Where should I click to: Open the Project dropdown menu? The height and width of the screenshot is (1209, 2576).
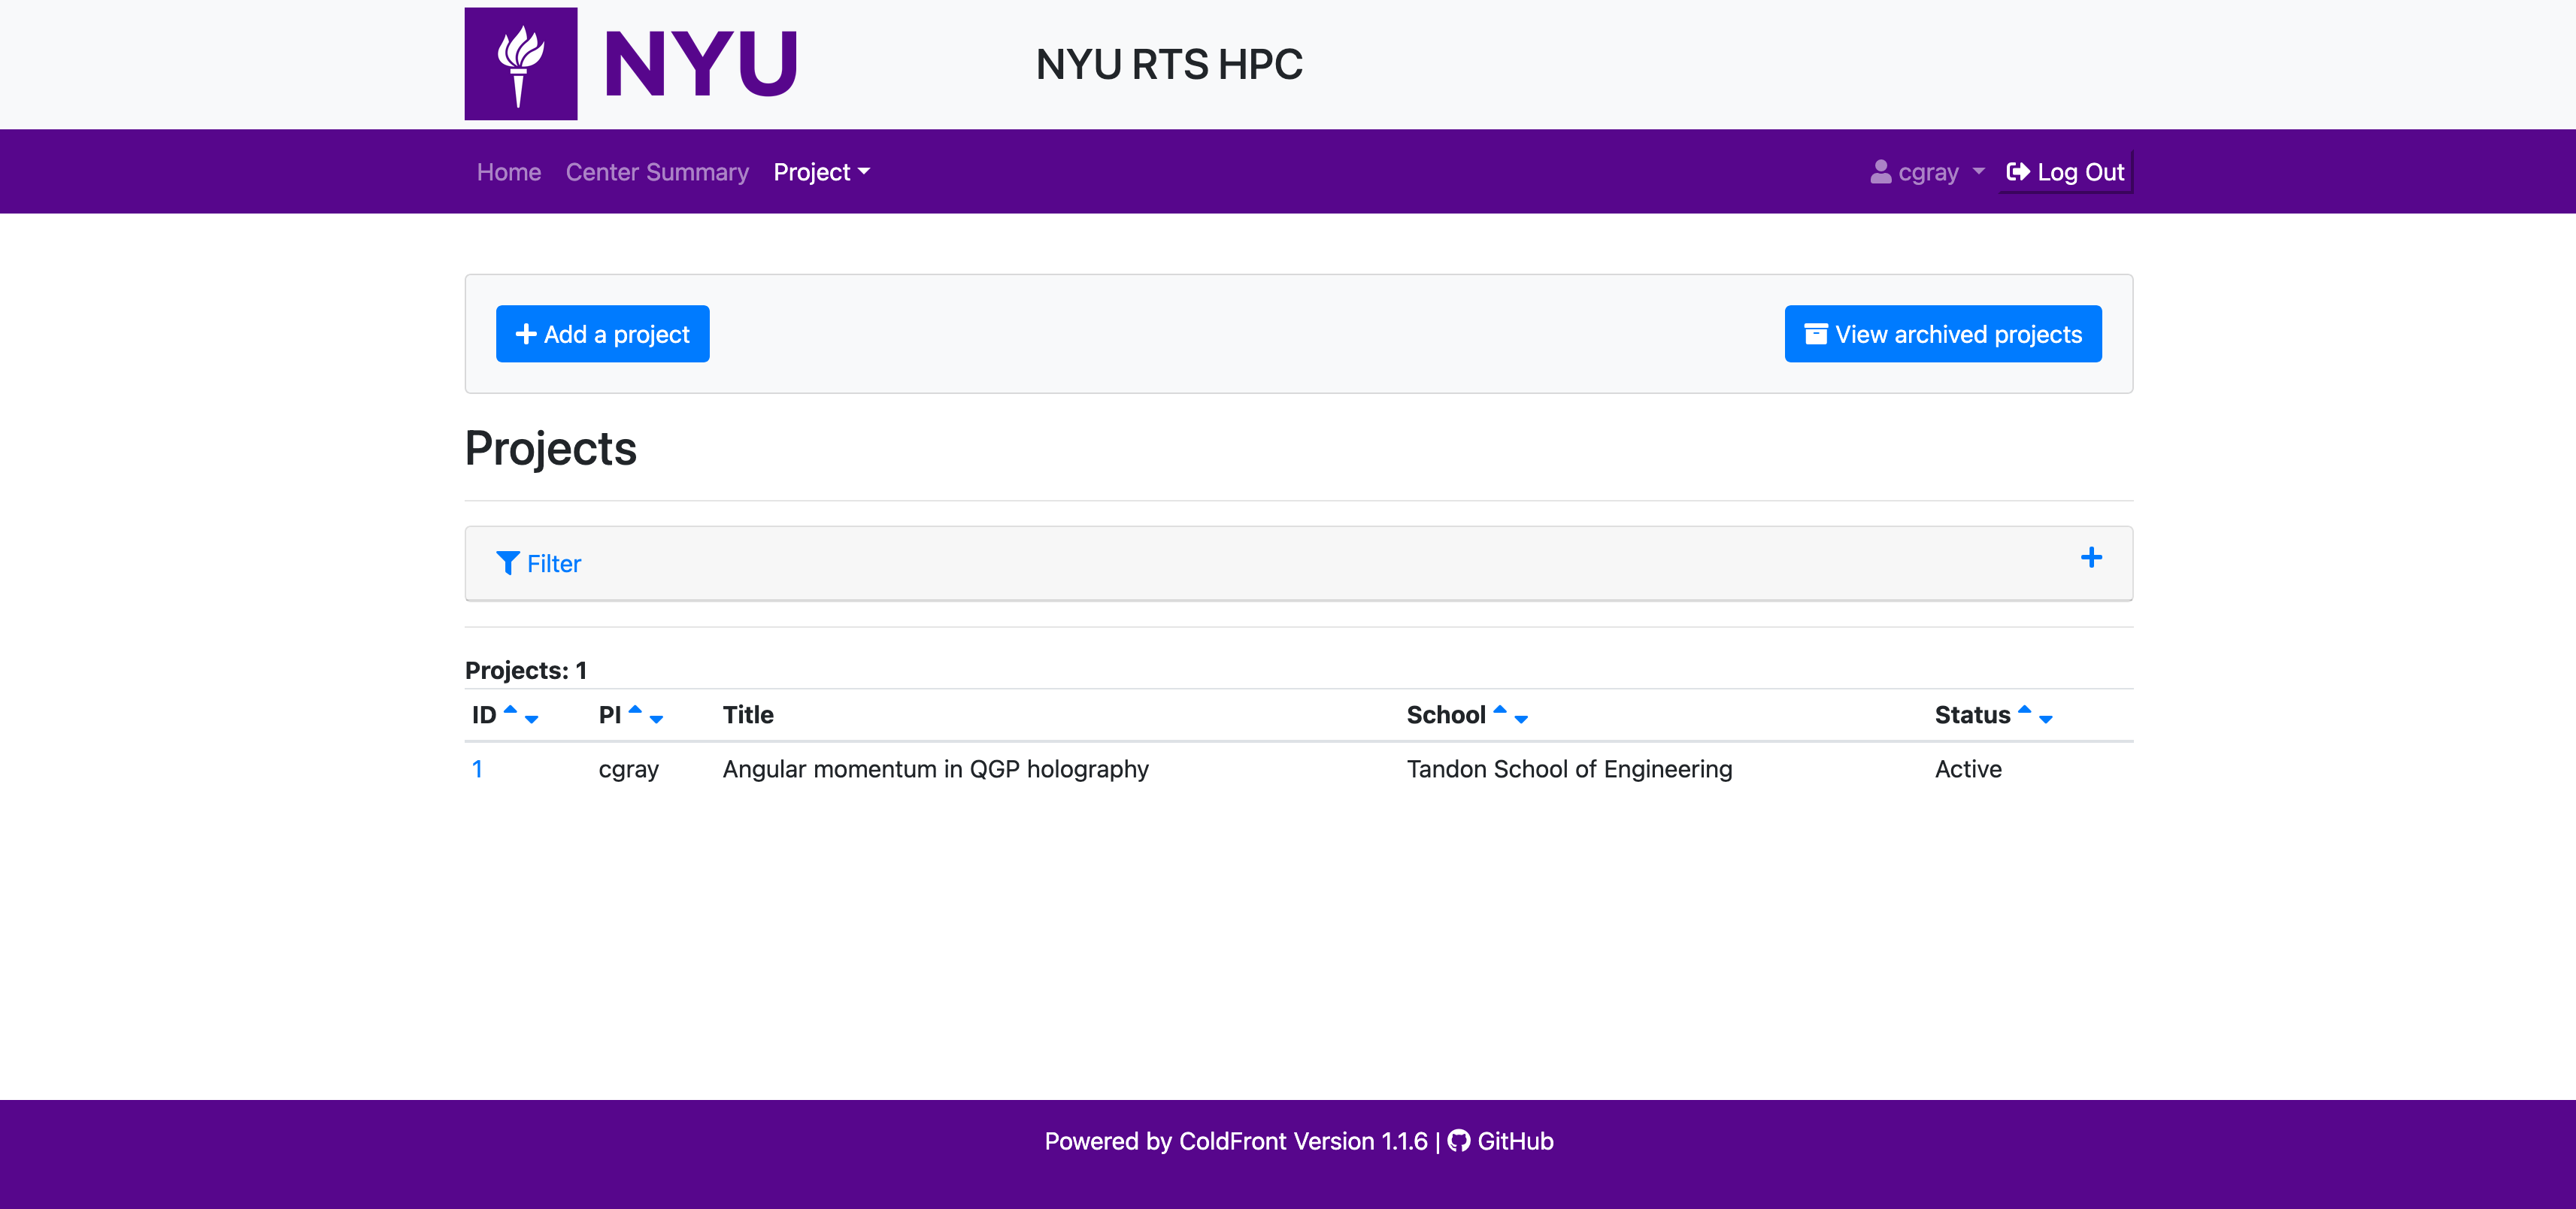click(821, 172)
